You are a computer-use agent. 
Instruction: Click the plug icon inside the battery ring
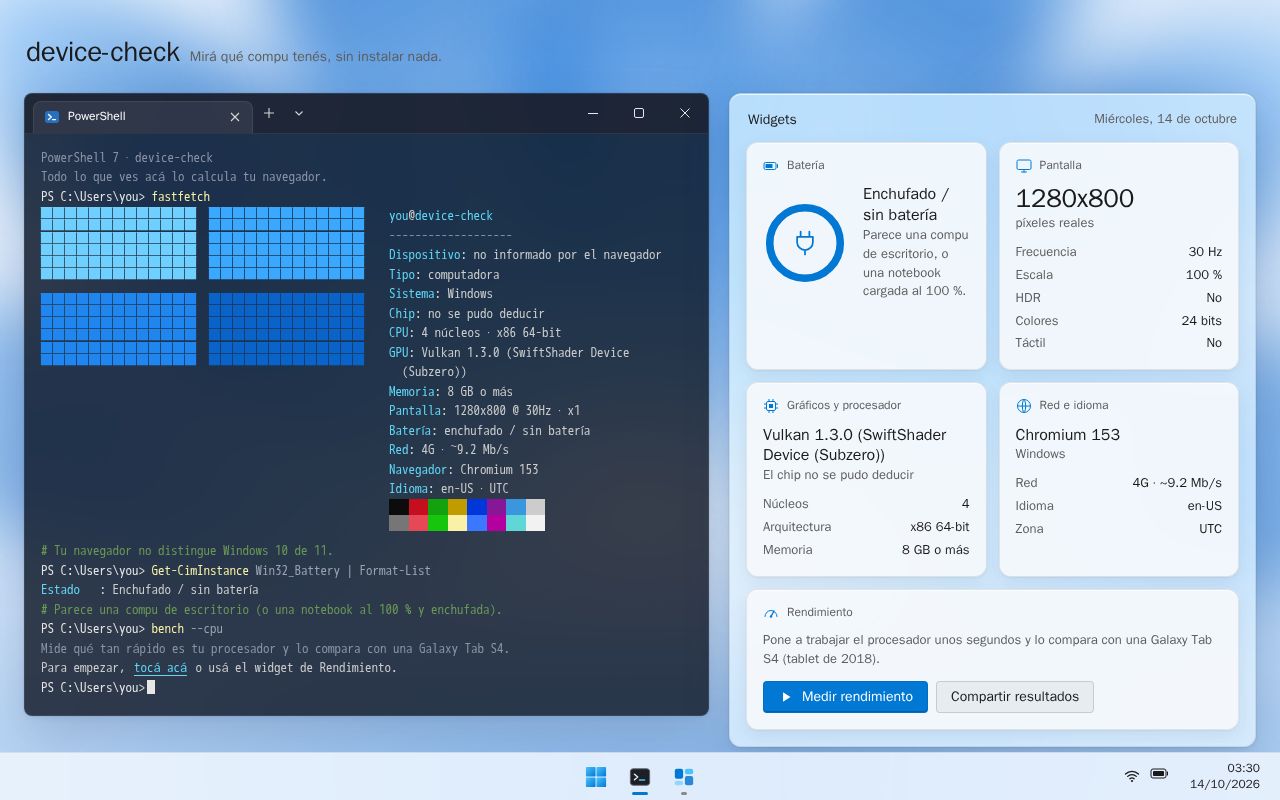click(805, 243)
